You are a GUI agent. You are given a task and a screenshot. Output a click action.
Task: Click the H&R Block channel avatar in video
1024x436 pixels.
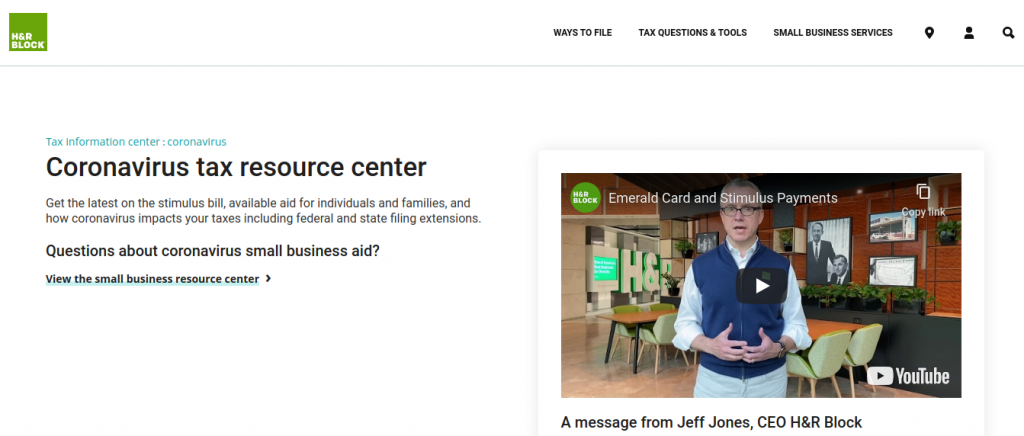[585, 198]
